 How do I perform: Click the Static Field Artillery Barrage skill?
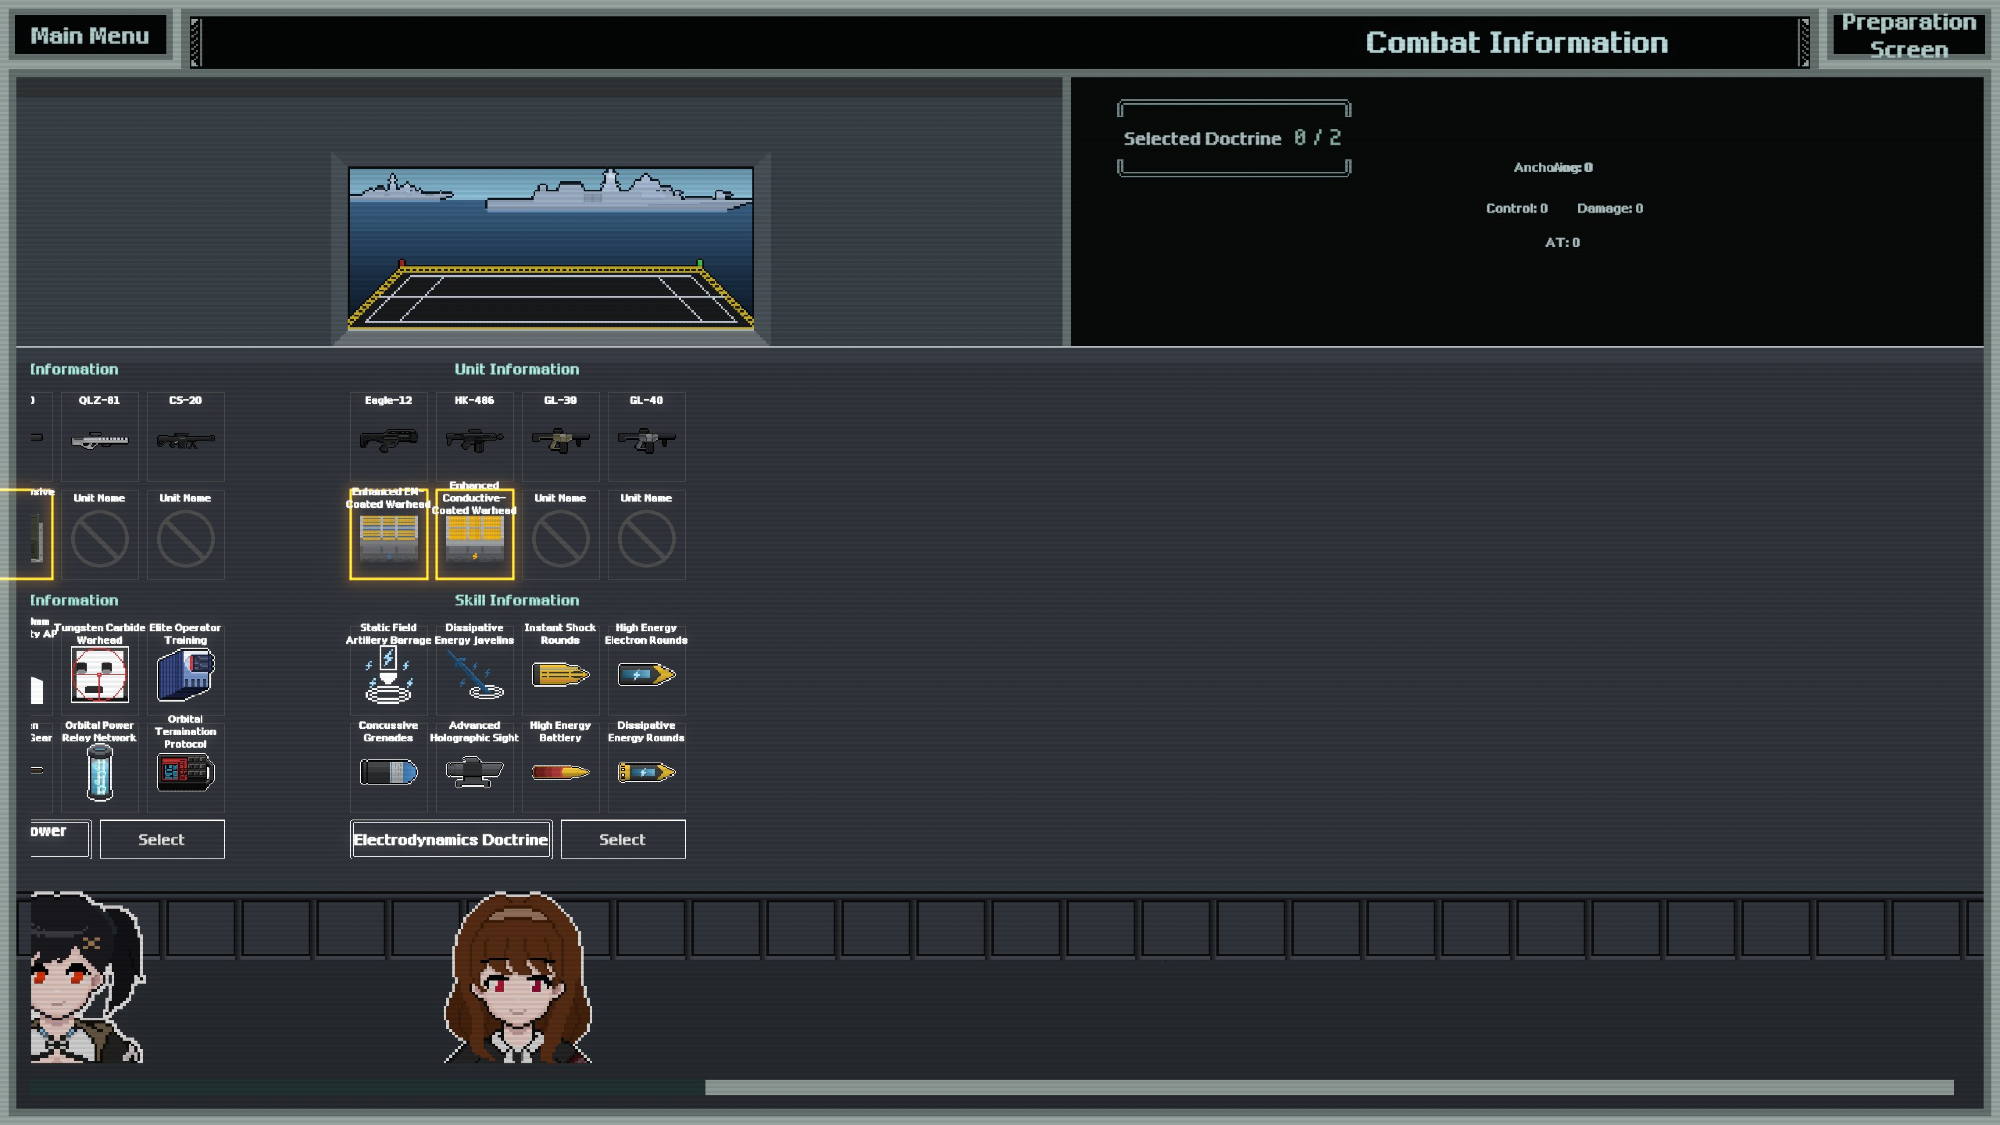click(388, 674)
